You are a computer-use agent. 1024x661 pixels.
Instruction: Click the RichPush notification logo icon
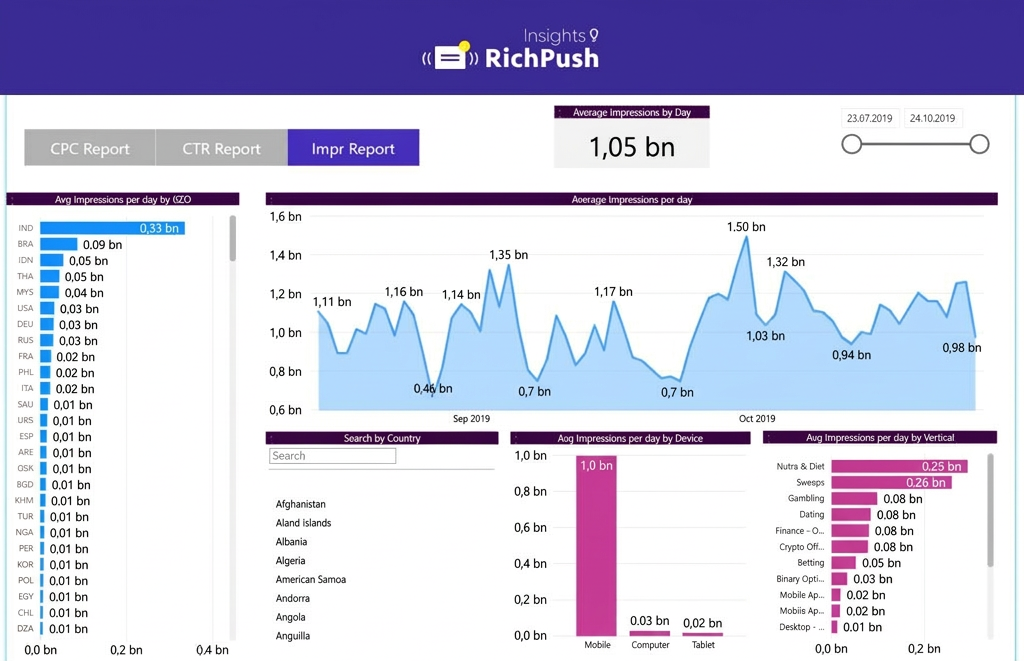click(451, 57)
